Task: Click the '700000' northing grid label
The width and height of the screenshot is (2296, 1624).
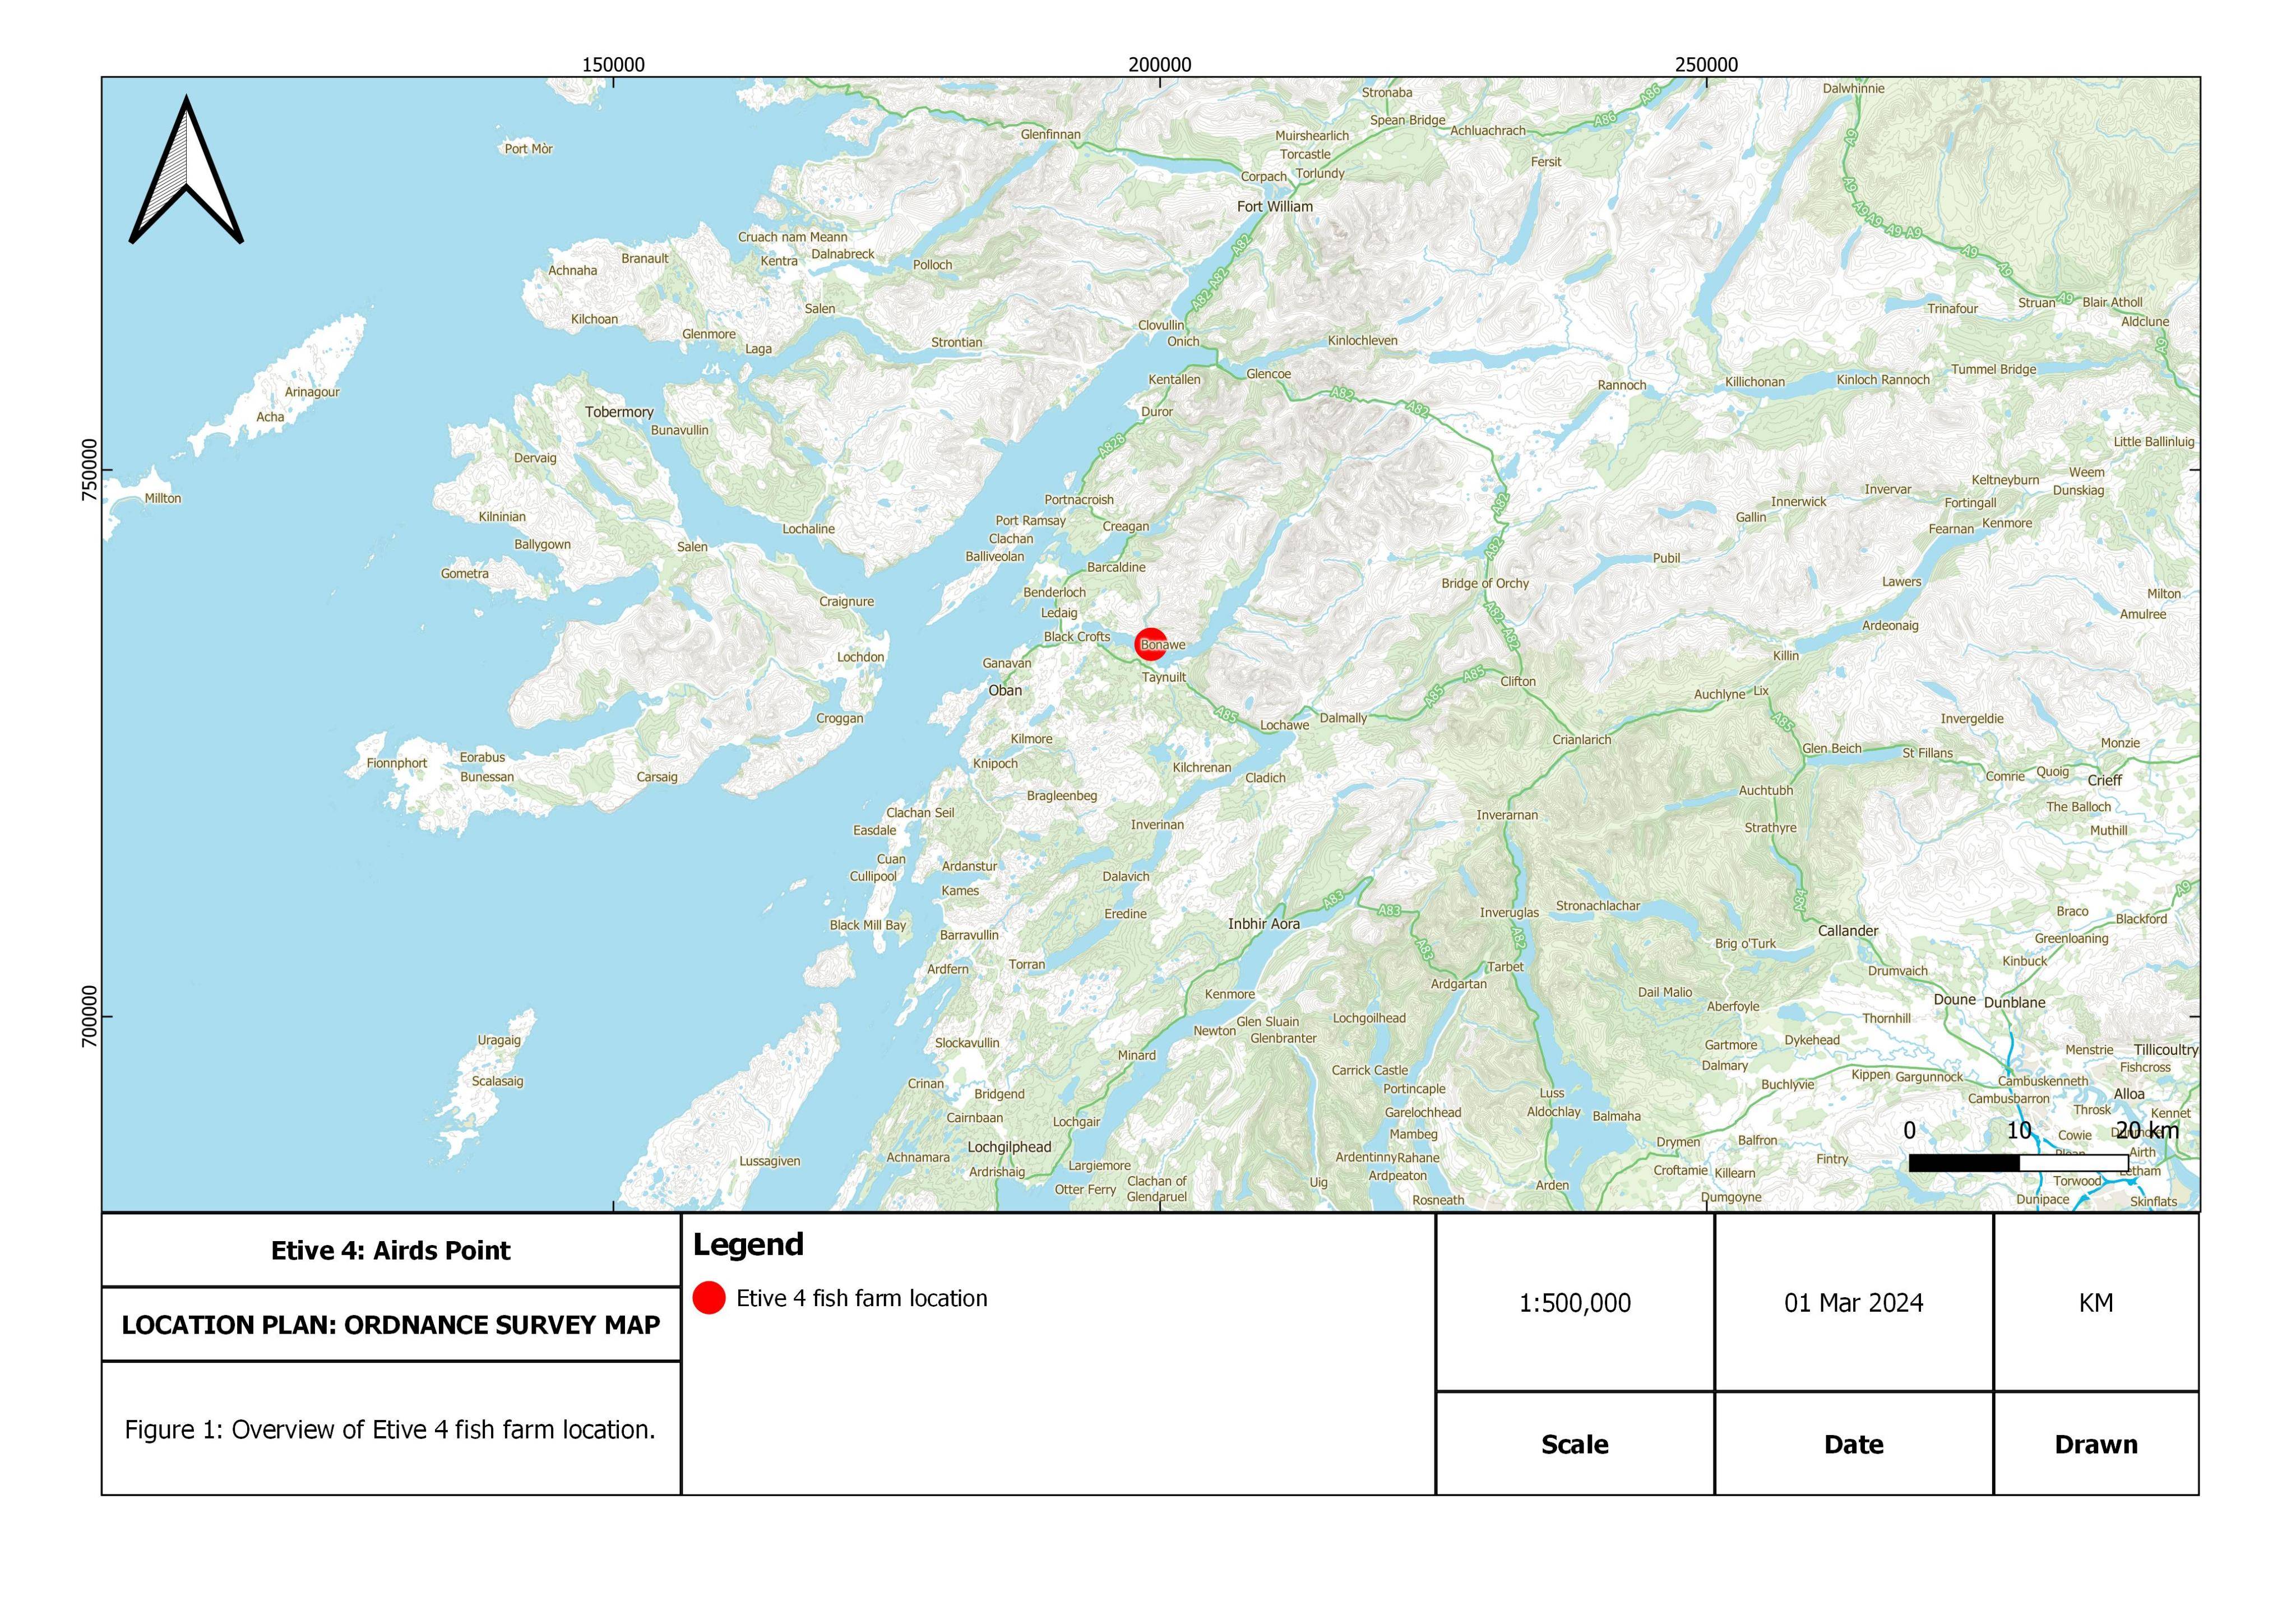Action: pyautogui.click(x=90, y=1017)
